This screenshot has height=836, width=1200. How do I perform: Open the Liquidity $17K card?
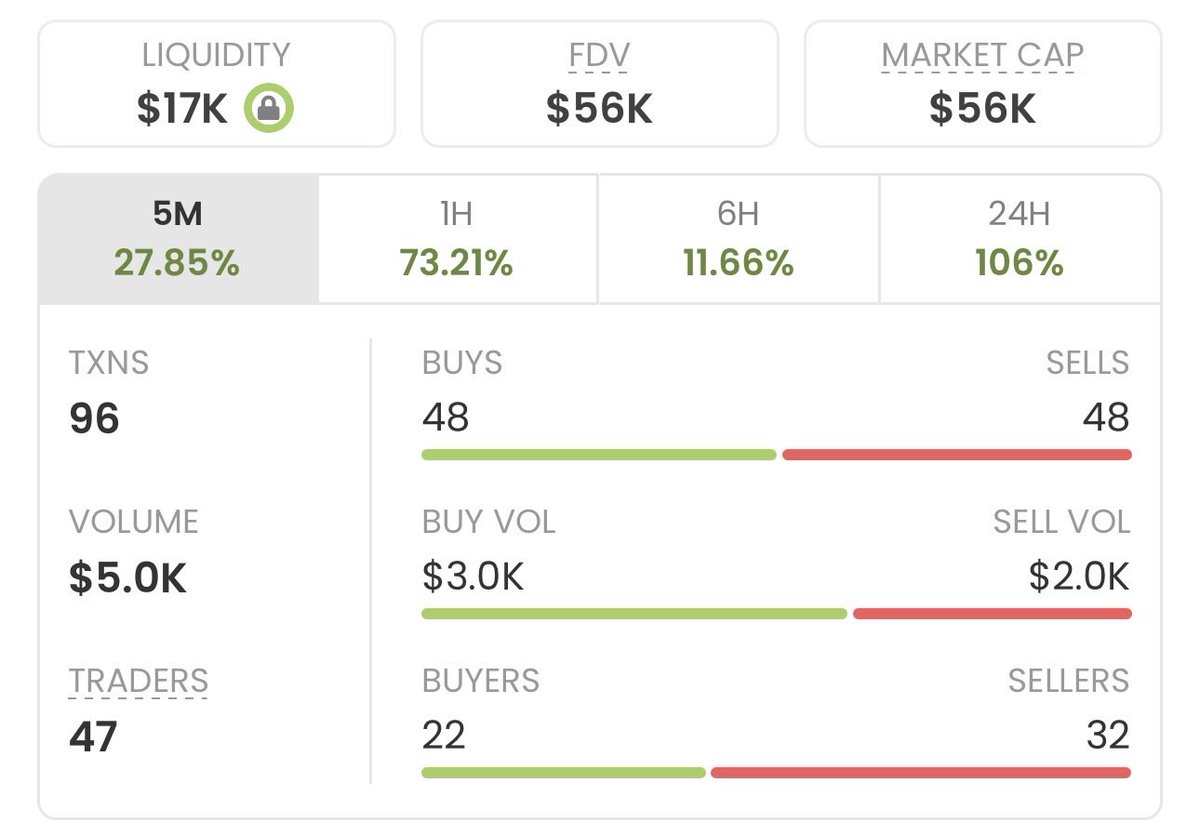[216, 84]
